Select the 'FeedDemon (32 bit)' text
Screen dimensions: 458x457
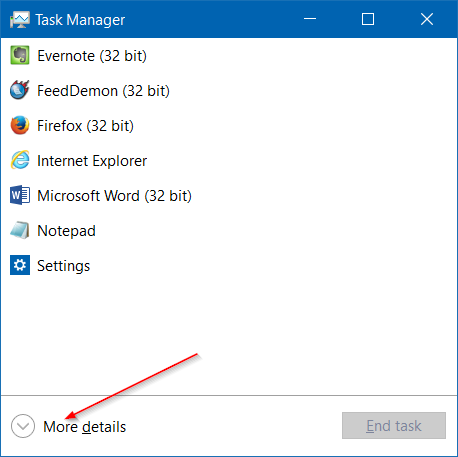tap(103, 91)
